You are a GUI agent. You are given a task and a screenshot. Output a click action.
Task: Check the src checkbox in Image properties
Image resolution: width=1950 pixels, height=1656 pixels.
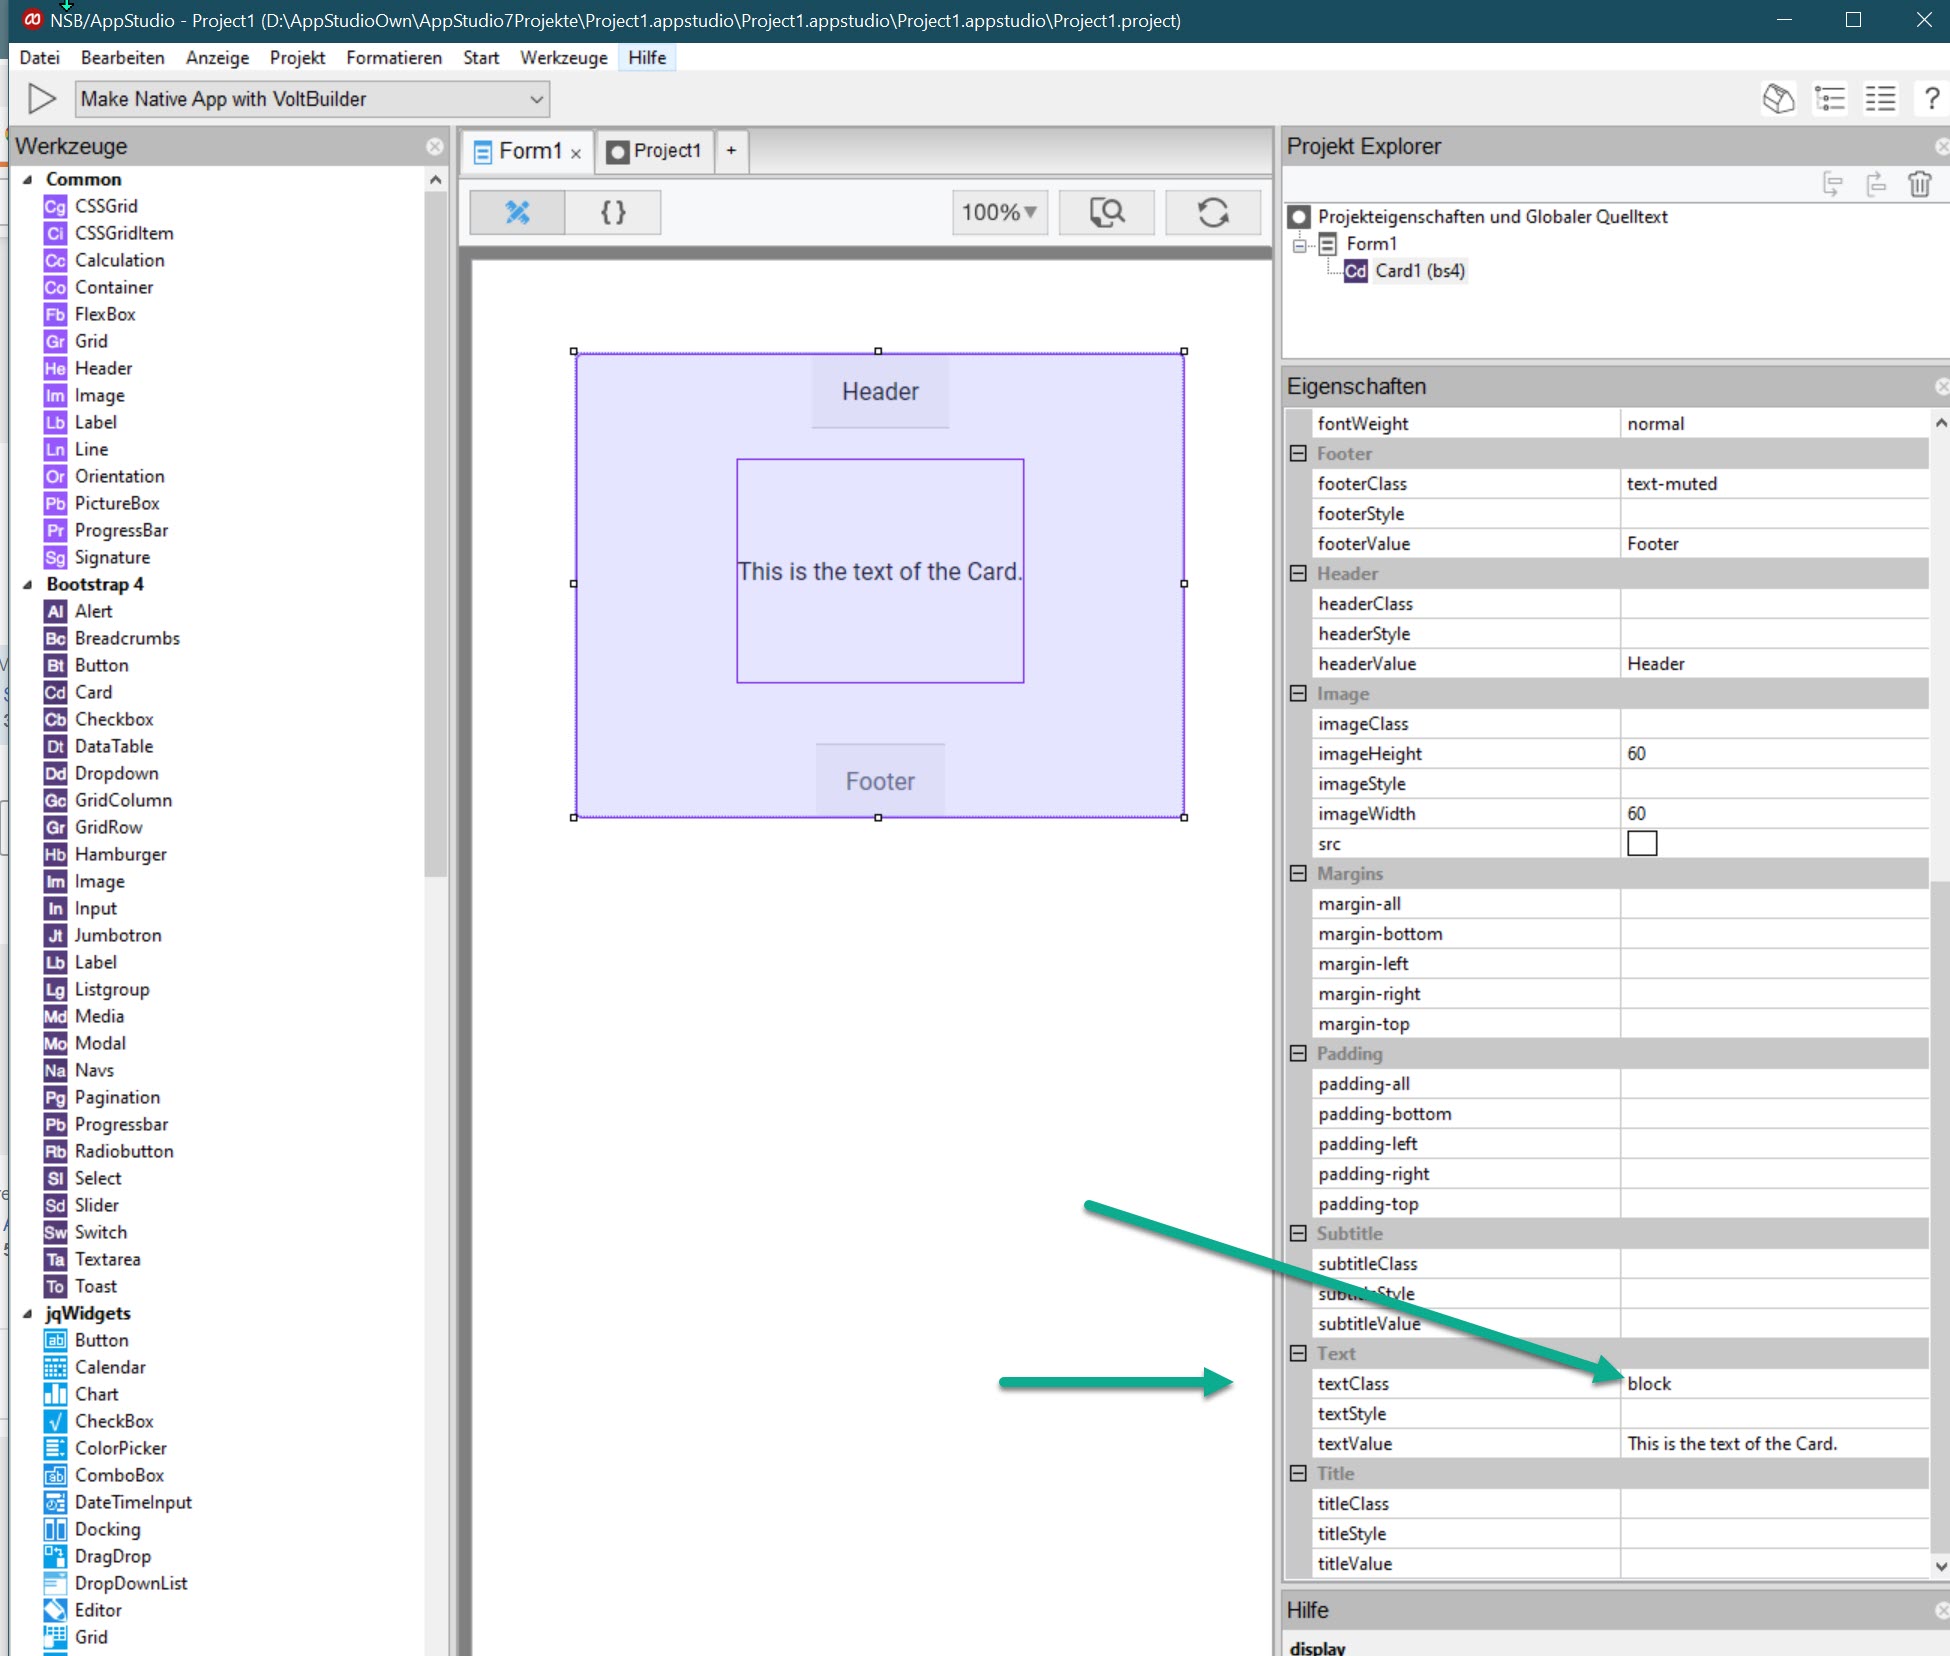click(x=1644, y=843)
